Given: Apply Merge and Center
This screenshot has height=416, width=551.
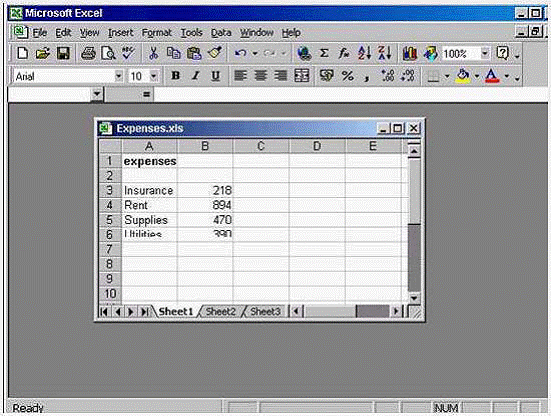Looking at the screenshot, I should [x=302, y=76].
